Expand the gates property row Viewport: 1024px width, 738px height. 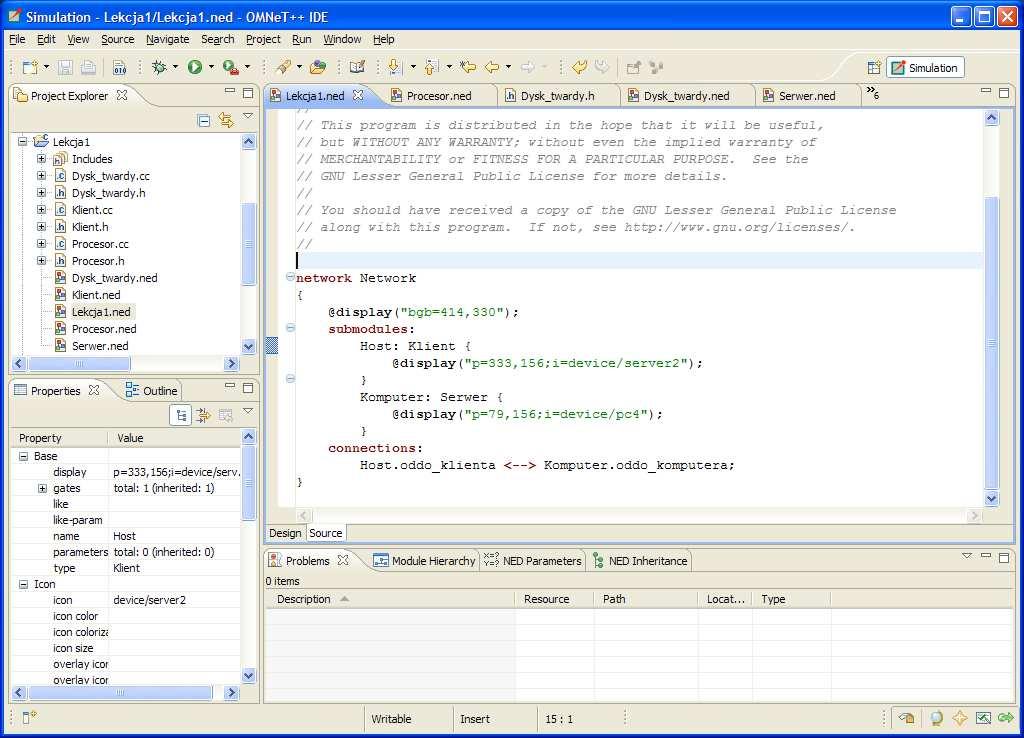pyautogui.click(x=42, y=488)
